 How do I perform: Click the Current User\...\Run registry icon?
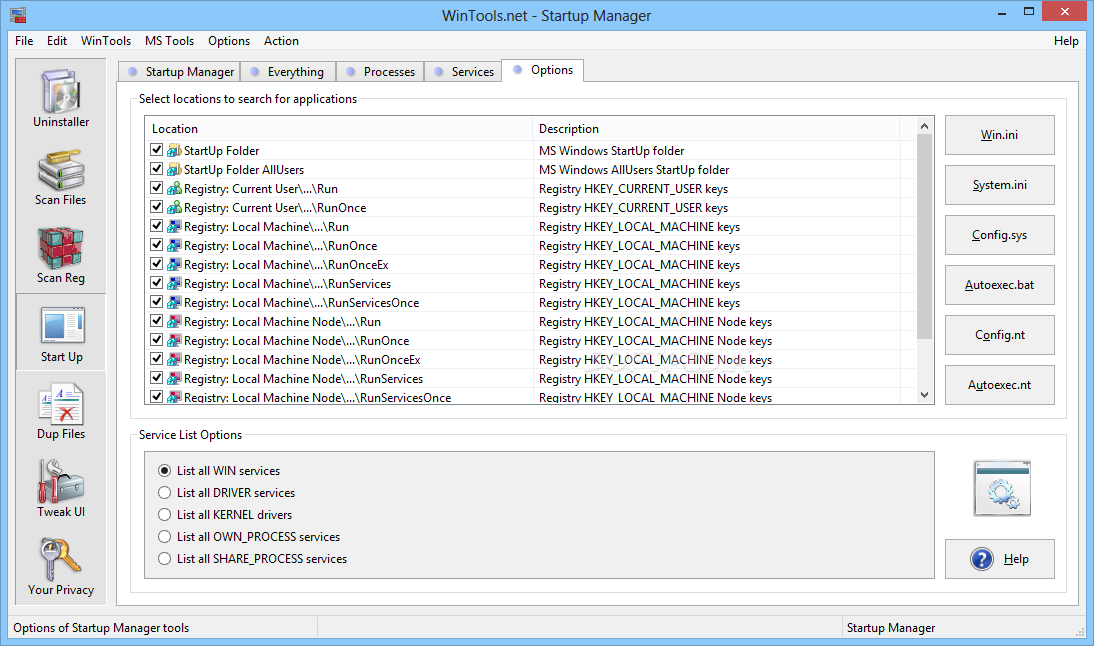tap(174, 188)
